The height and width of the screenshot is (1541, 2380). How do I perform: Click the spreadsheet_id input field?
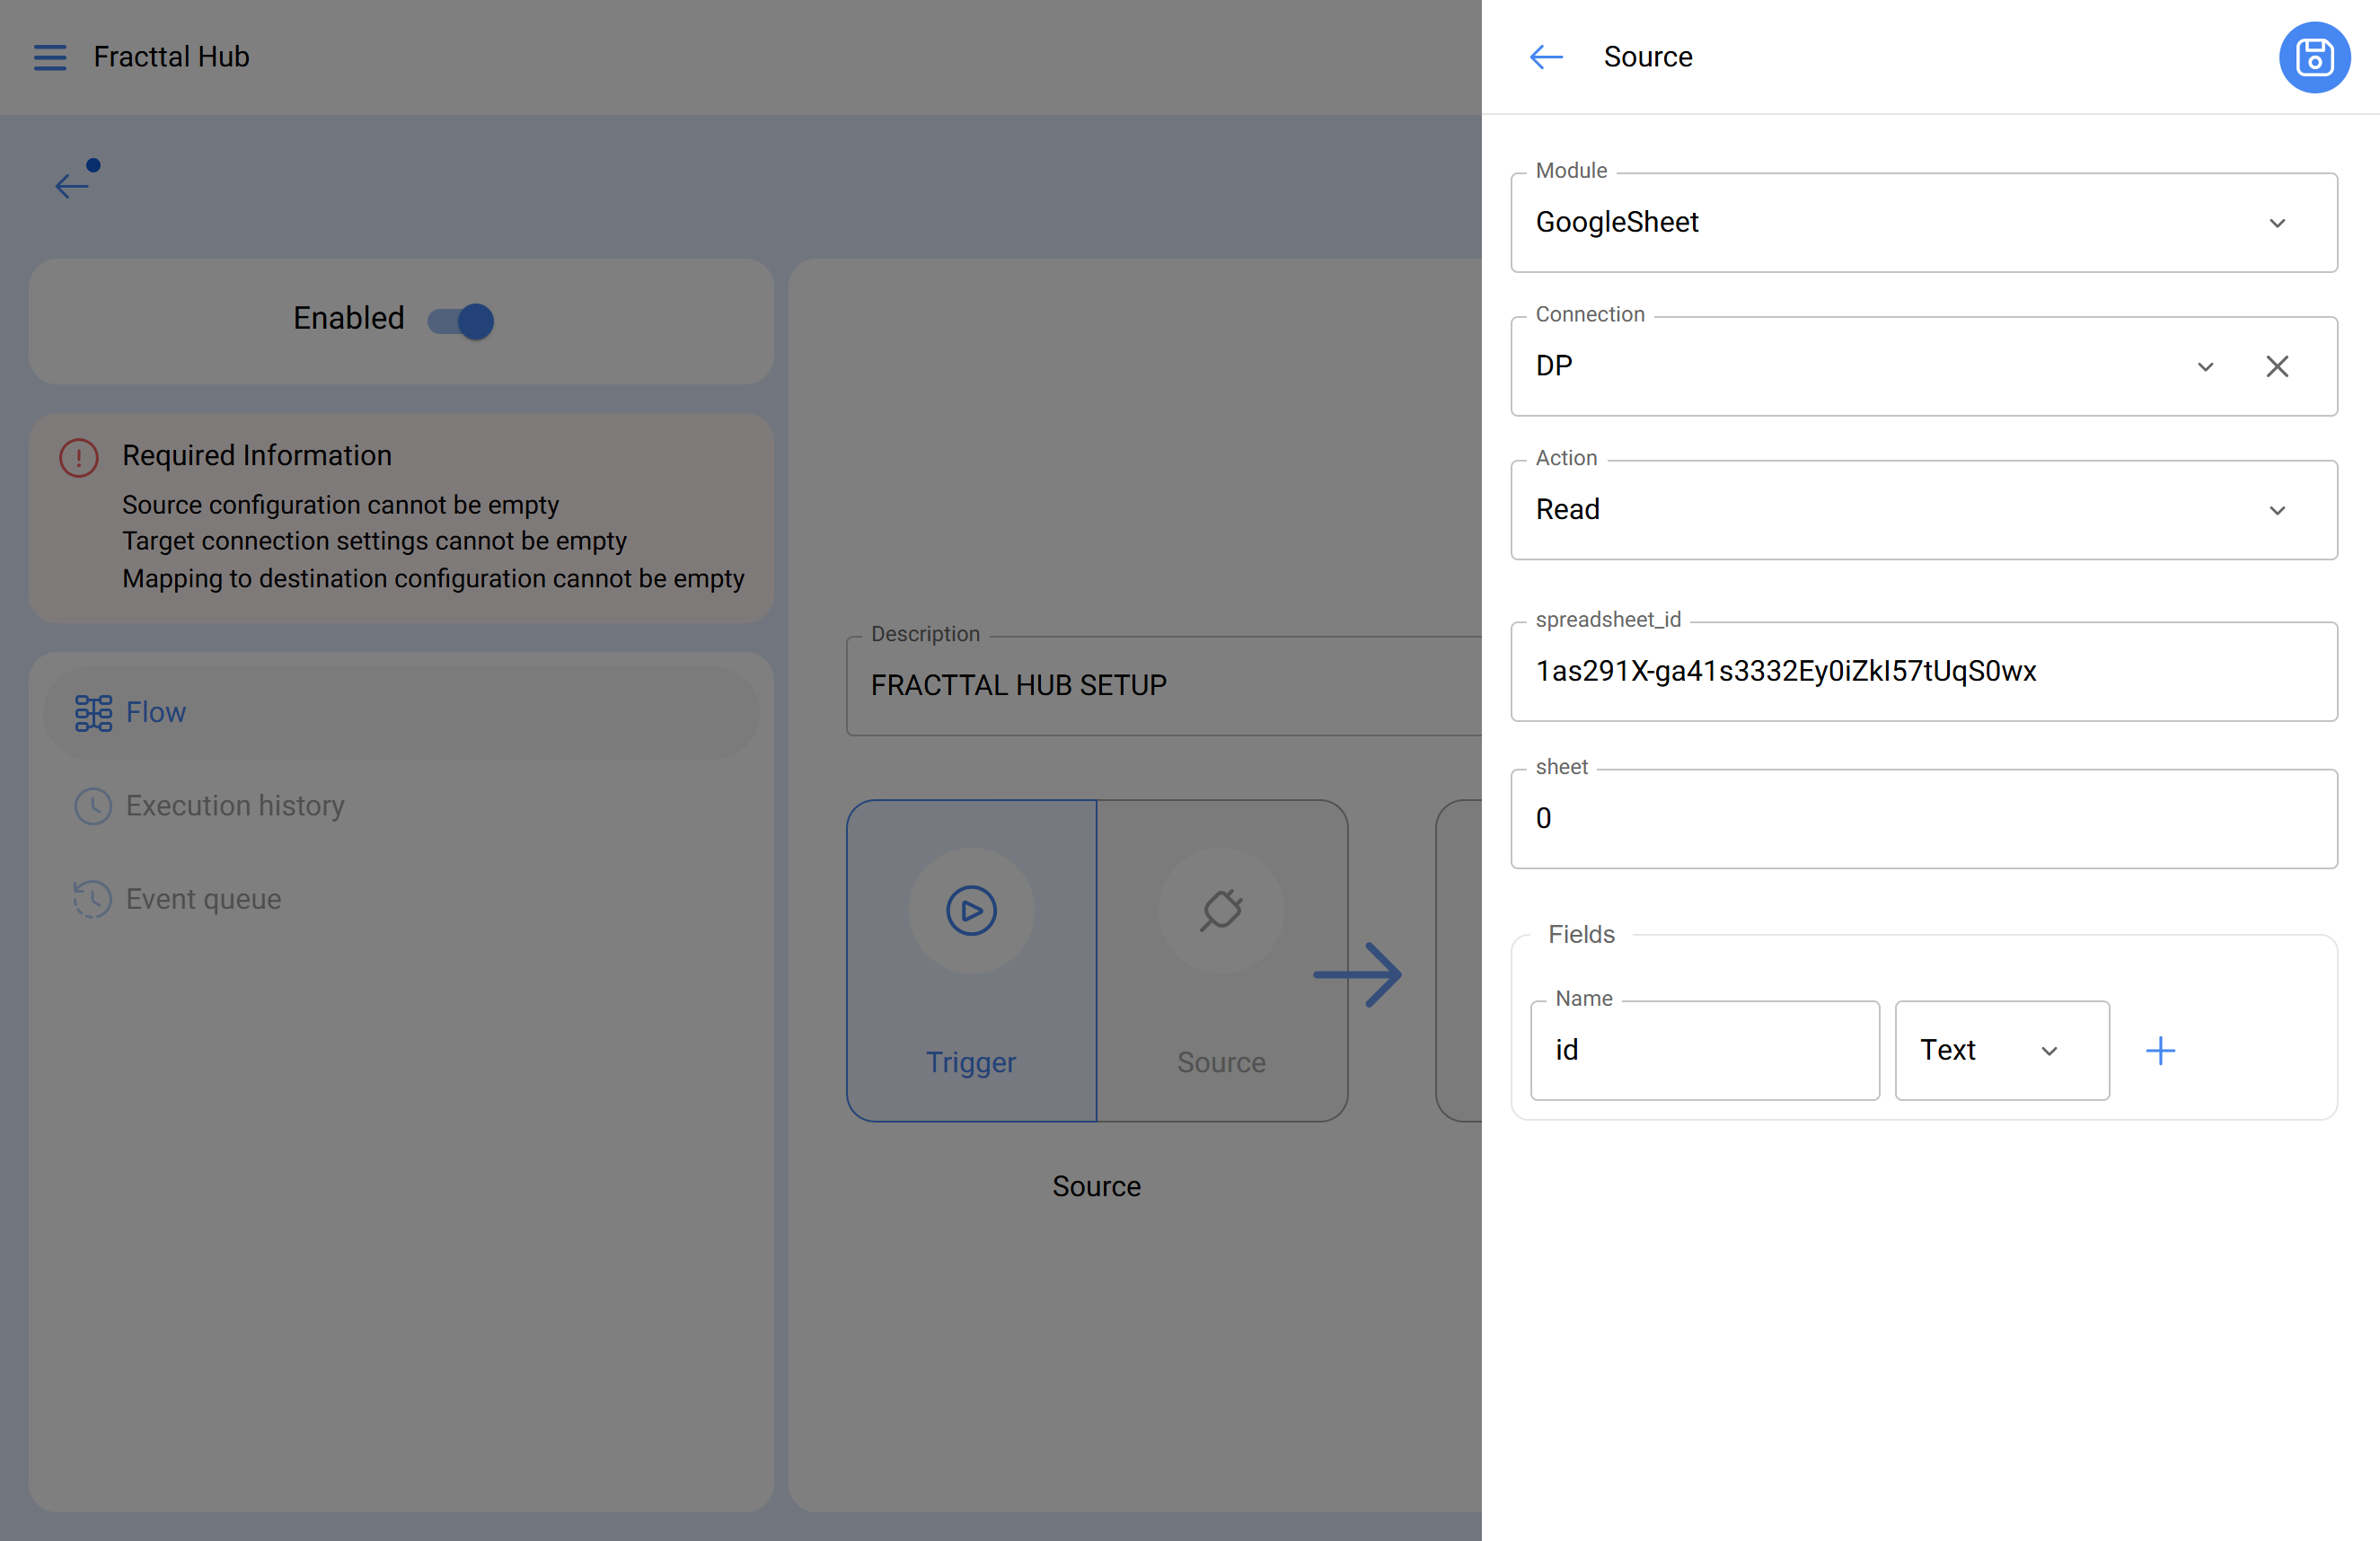point(1922,671)
